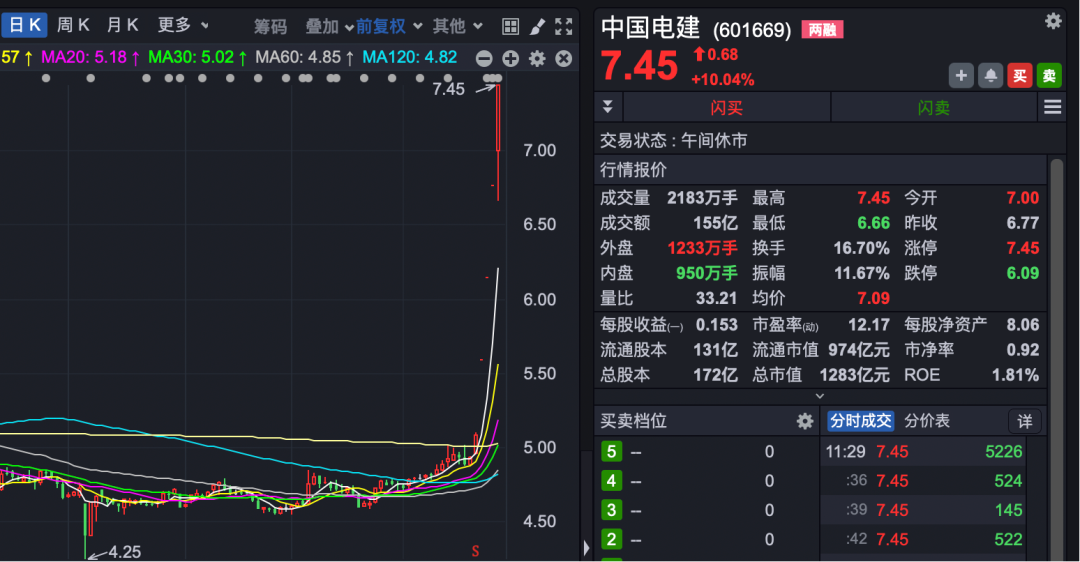Open the hamburger menu beside 闪卖

[x=1052, y=107]
